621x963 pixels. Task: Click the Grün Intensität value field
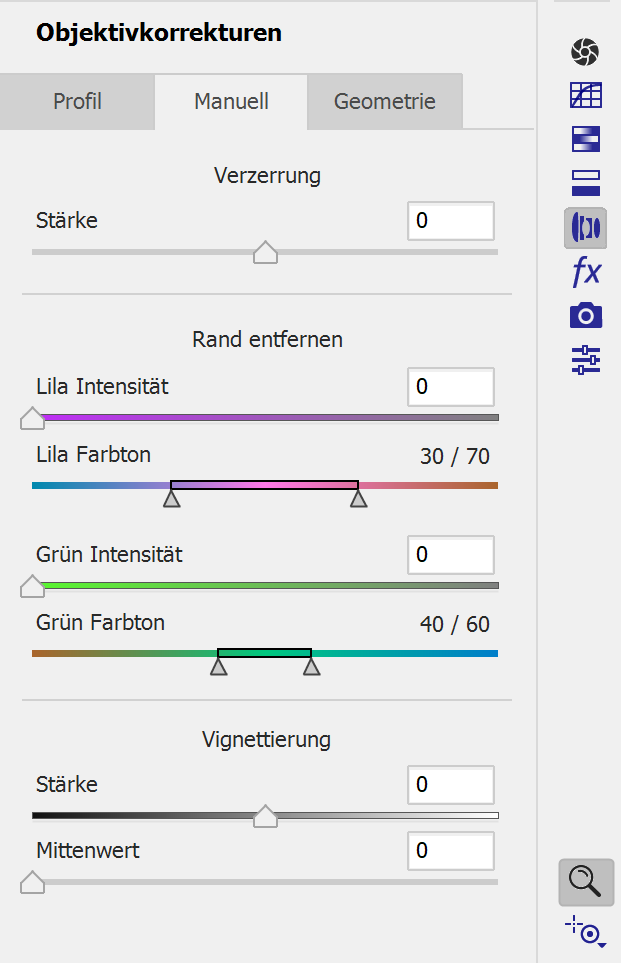coord(450,554)
